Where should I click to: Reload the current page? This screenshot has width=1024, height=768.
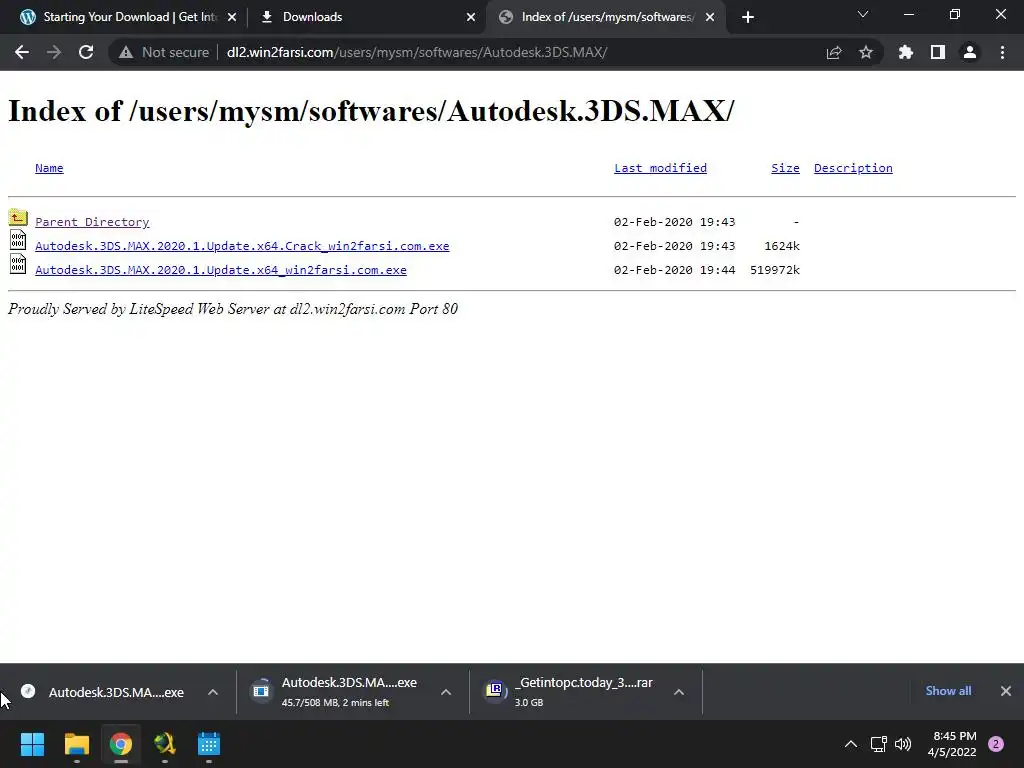[86, 52]
